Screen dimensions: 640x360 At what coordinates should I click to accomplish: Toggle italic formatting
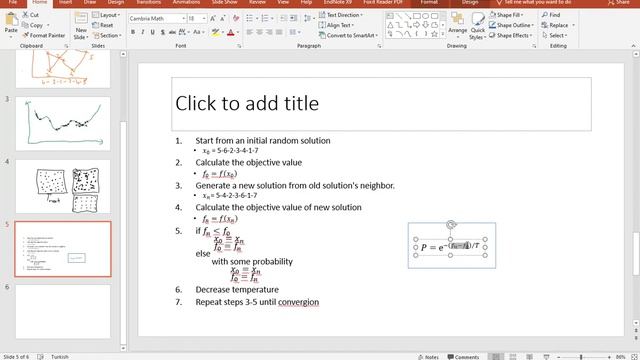point(142,32)
